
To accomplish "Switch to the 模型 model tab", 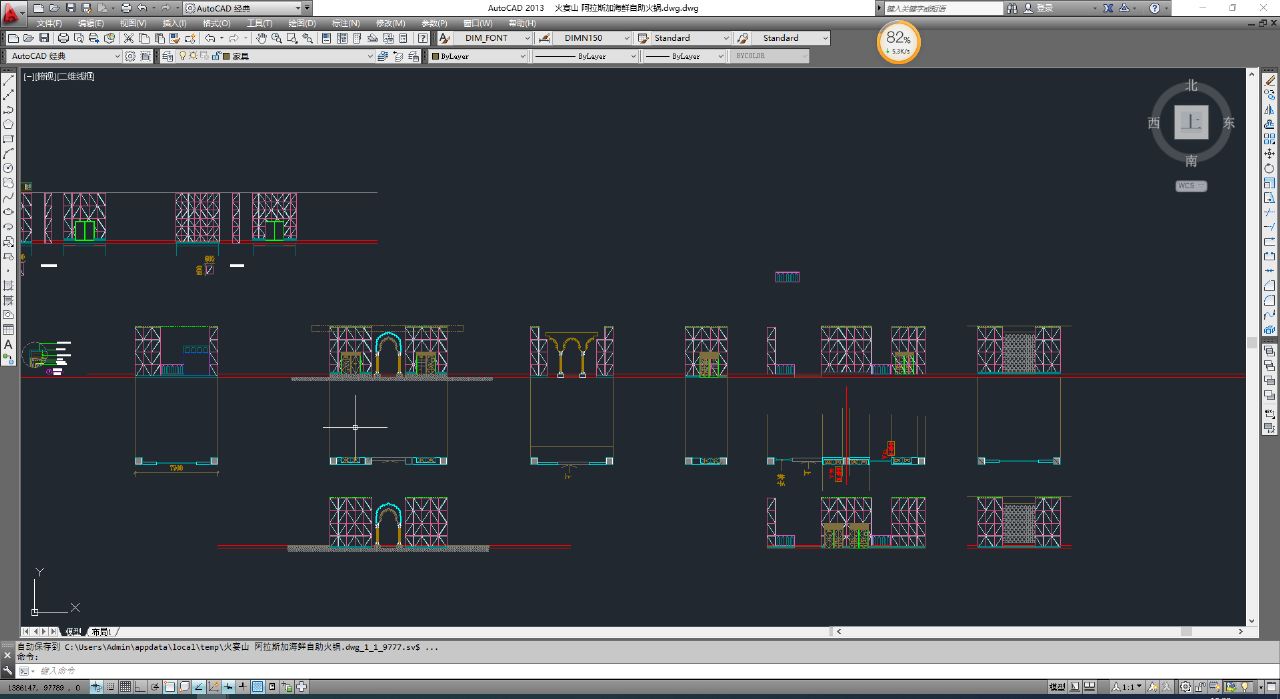I will pos(73,632).
